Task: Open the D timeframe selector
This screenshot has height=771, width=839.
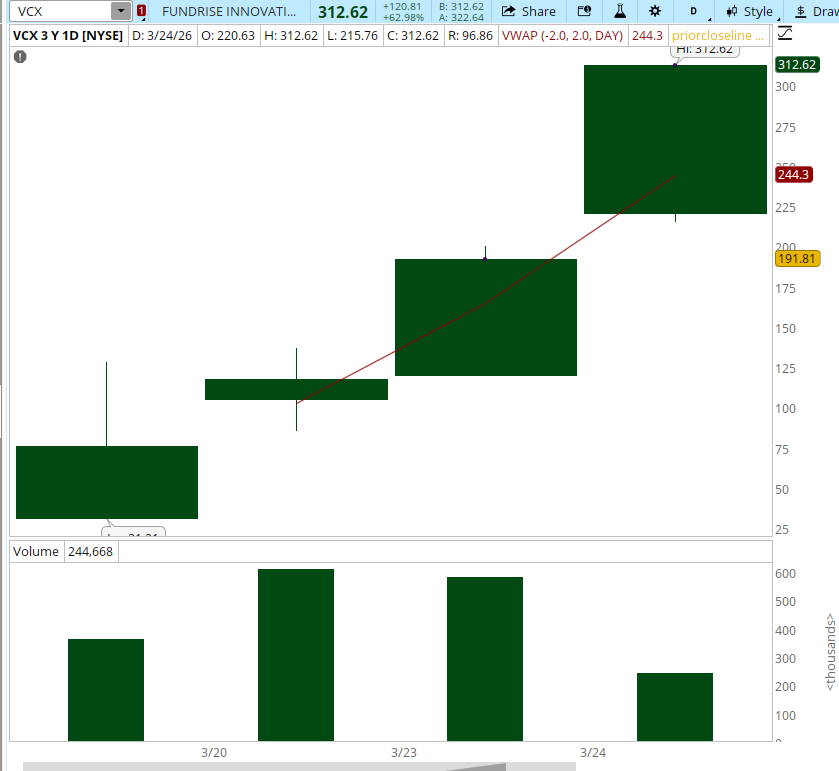Action: (x=694, y=11)
